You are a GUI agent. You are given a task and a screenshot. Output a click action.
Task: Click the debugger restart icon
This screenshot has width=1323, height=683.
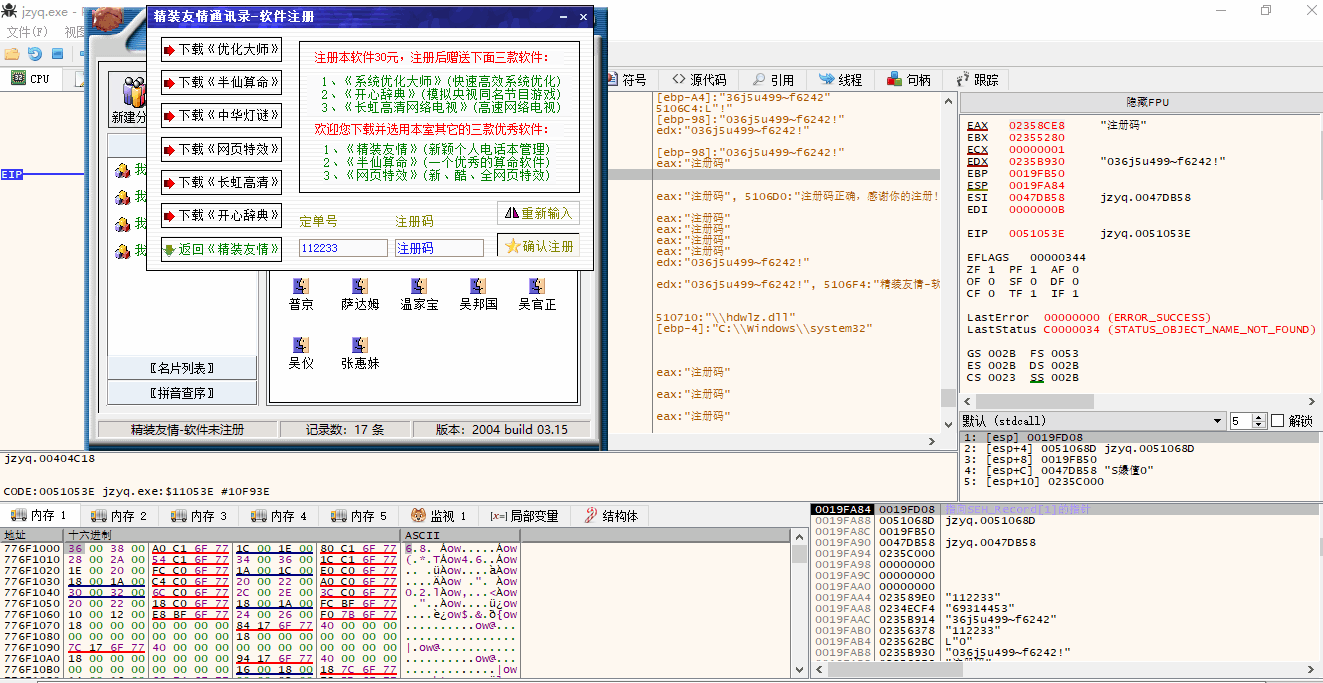(x=35, y=53)
